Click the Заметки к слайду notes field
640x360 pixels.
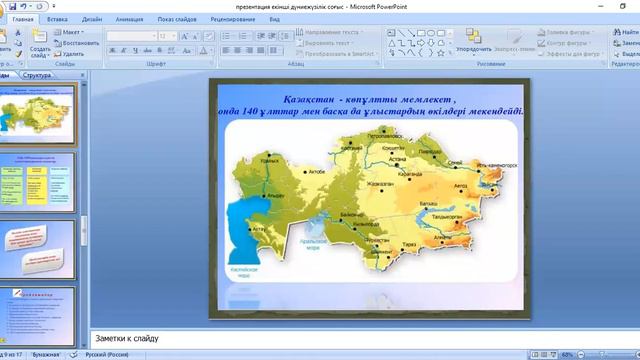[x=364, y=338]
